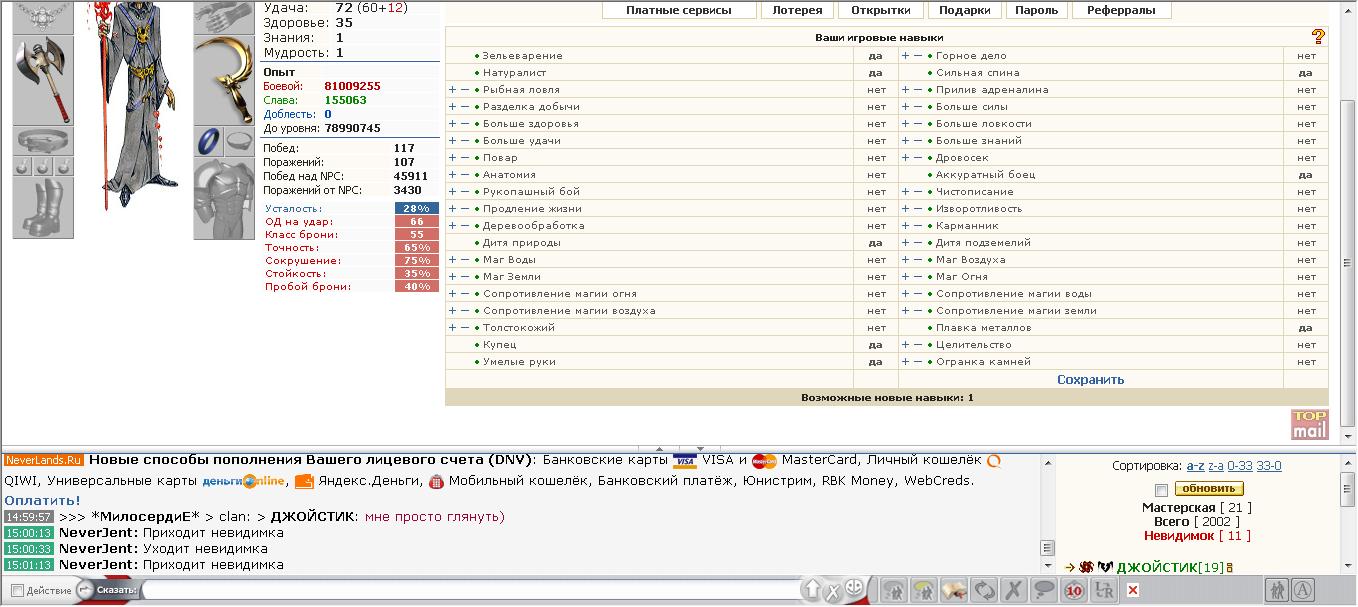1358x607 pixels.
Task: Select the necklace equipment slot
Action: click(x=43, y=16)
